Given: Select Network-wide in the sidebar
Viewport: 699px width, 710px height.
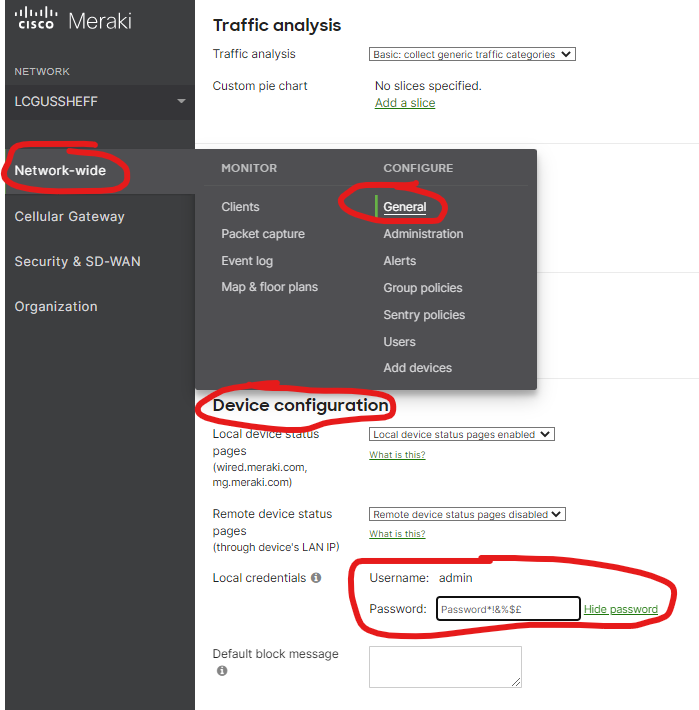Looking at the screenshot, I should pyautogui.click(x=60, y=171).
